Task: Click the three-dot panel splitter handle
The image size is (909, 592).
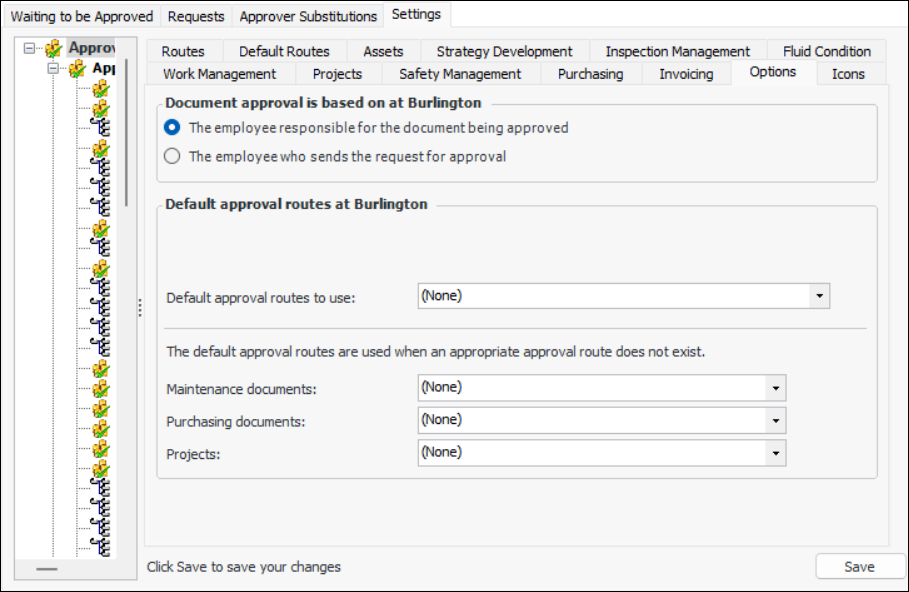Action: [x=140, y=307]
